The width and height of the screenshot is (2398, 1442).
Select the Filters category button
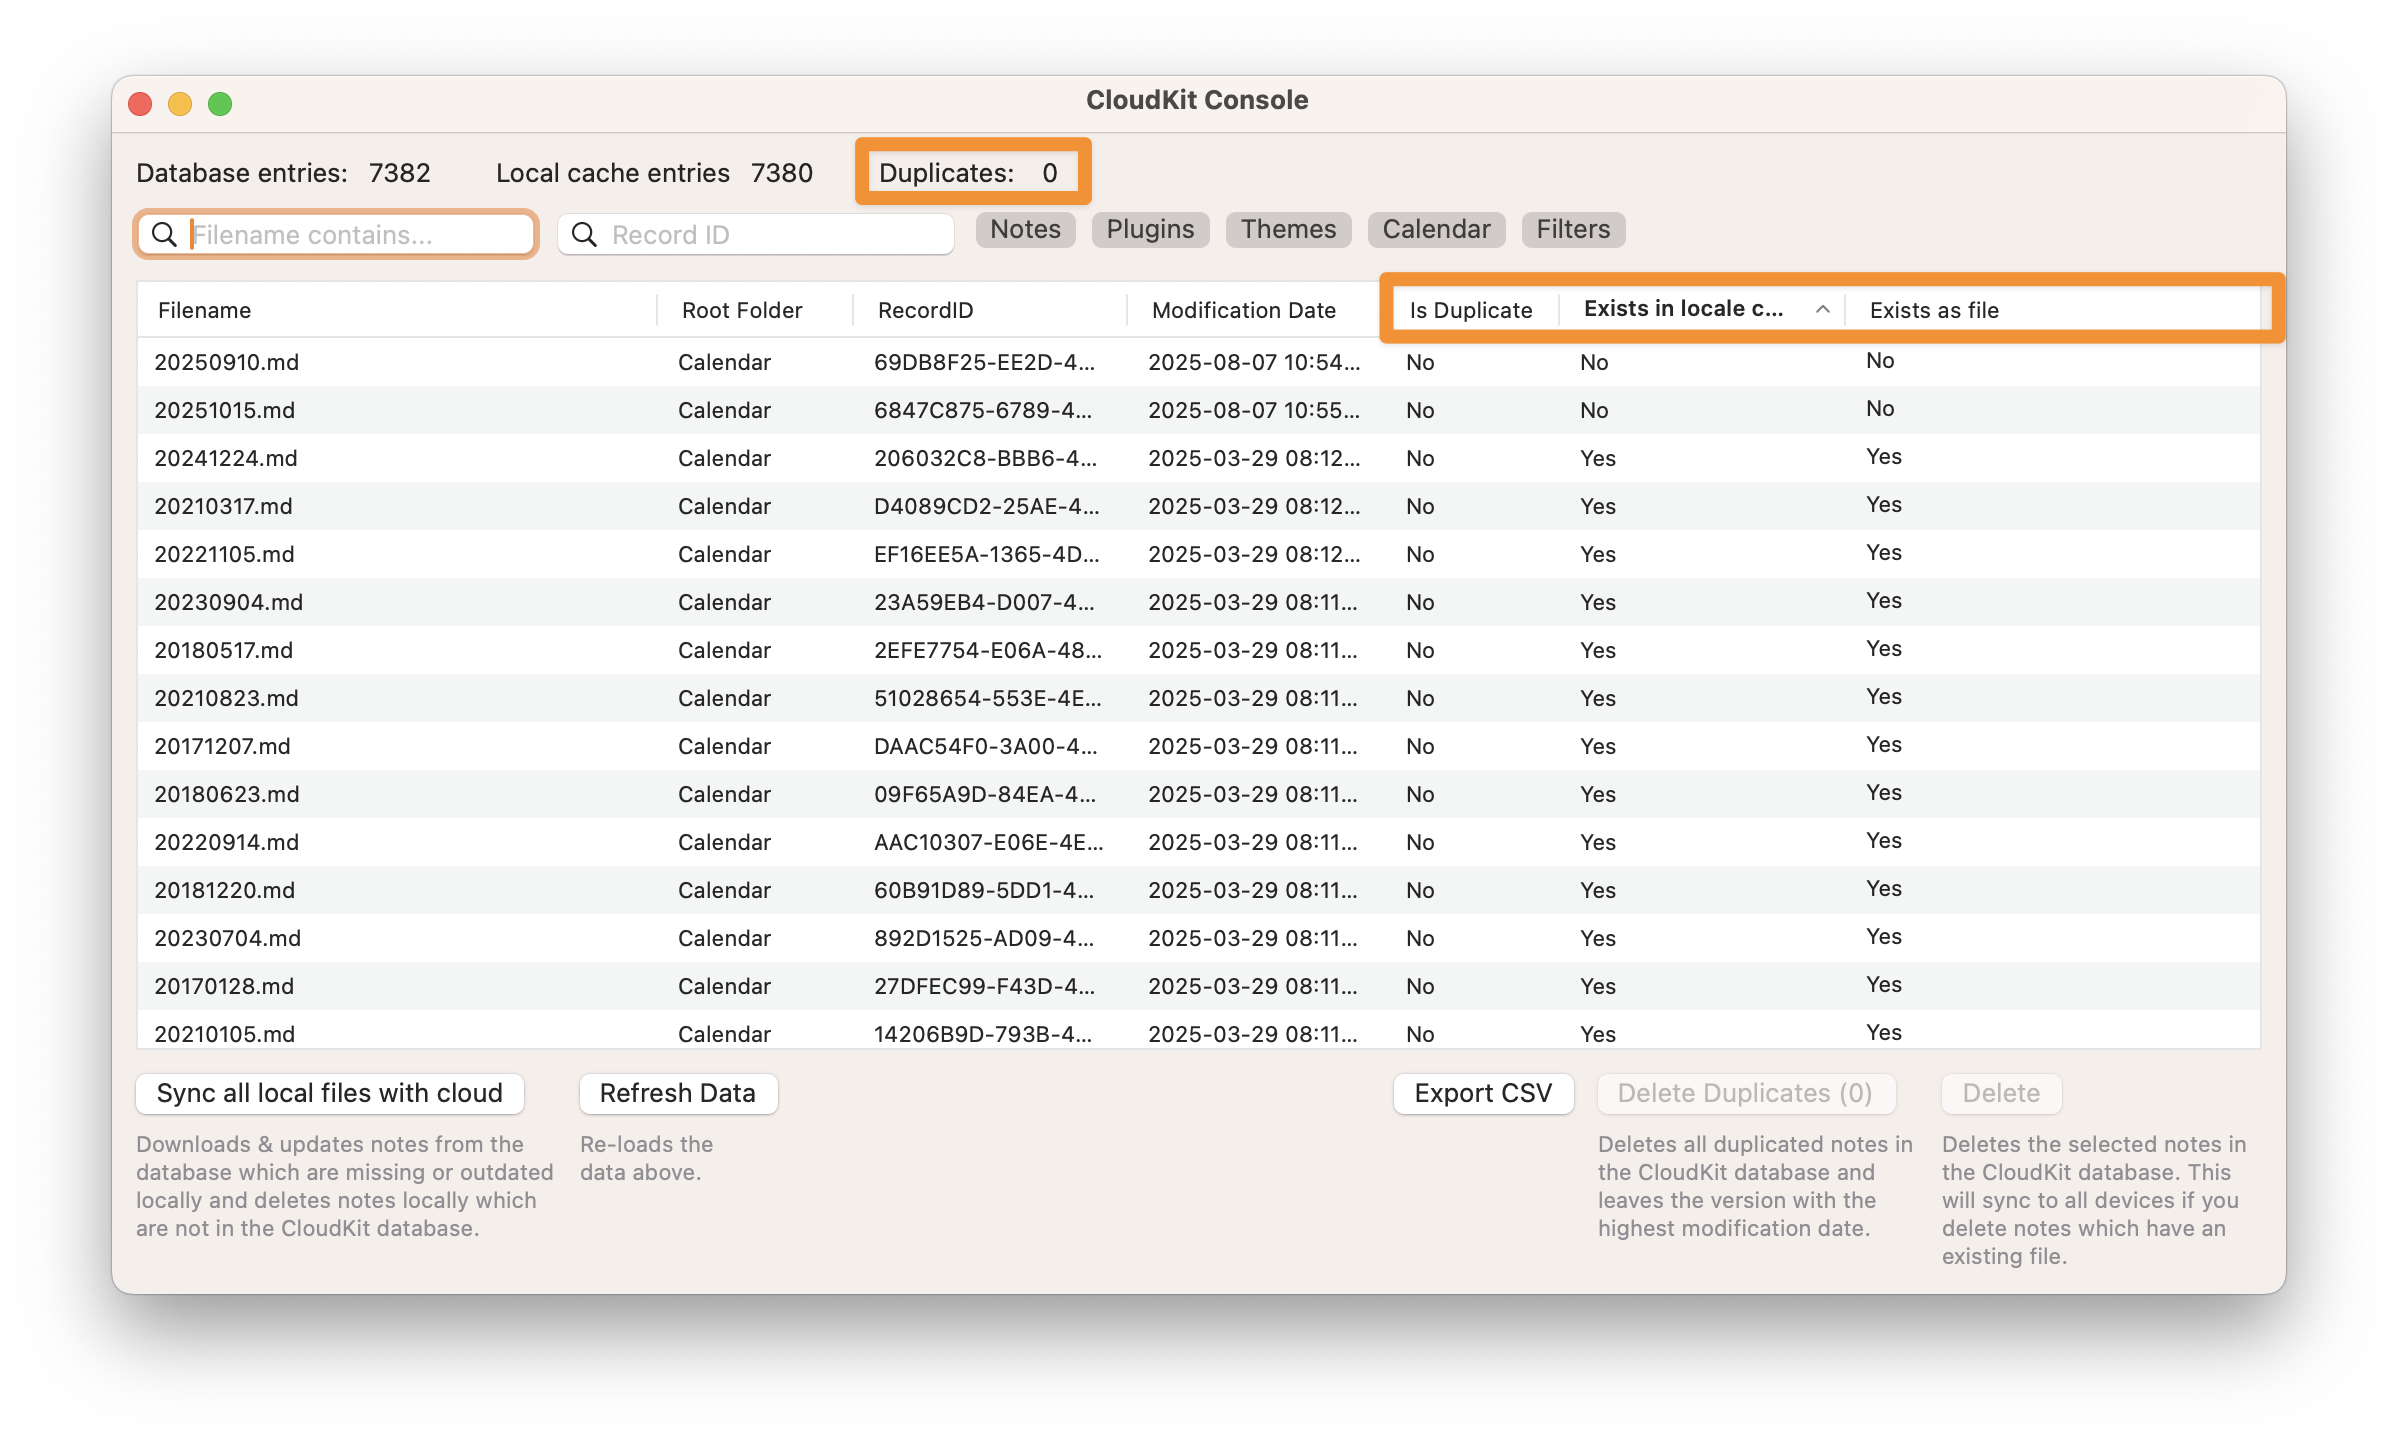click(x=1573, y=230)
